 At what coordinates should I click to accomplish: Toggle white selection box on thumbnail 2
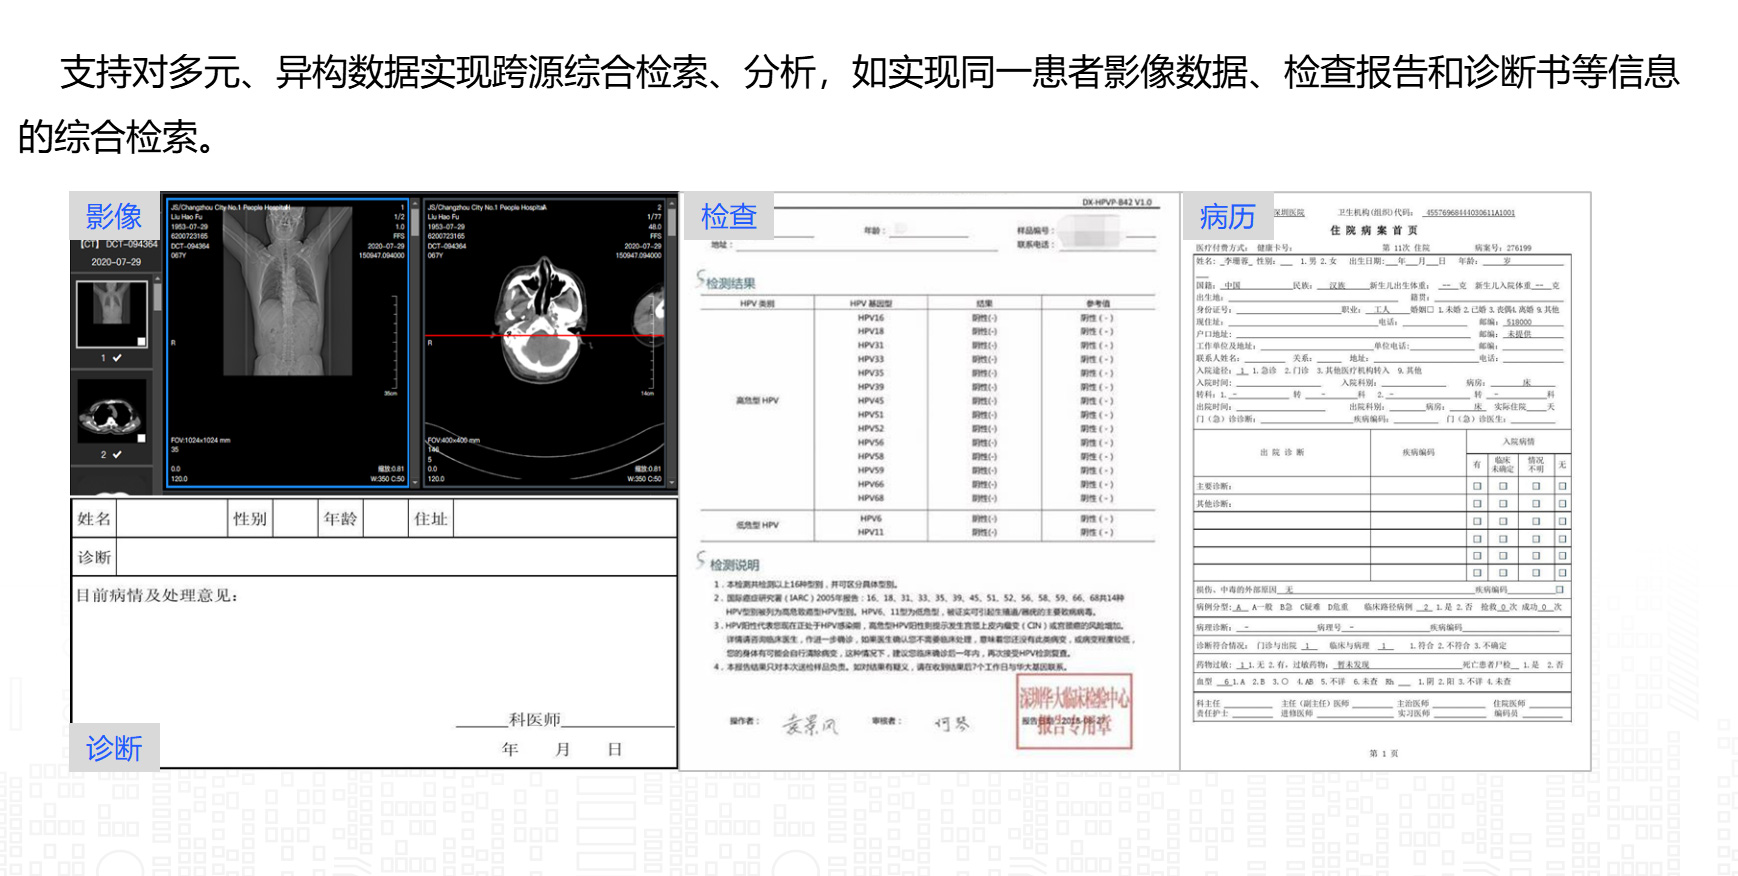[x=141, y=438]
